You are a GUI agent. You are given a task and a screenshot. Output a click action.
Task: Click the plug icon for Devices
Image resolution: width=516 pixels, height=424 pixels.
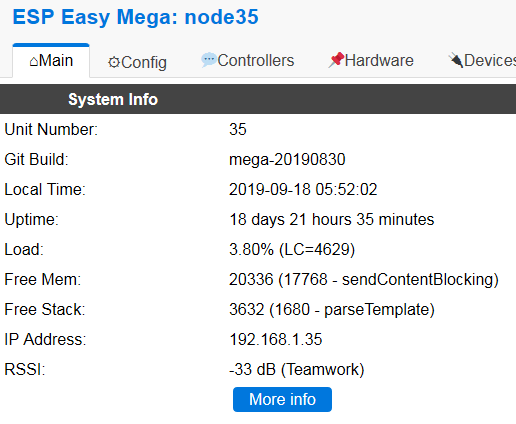[x=456, y=60]
